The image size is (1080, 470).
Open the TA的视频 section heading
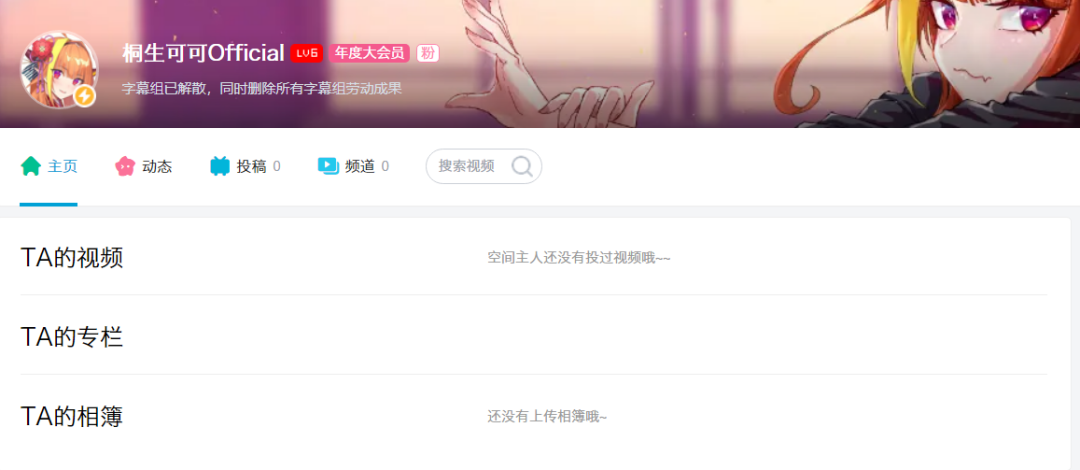[x=72, y=258]
